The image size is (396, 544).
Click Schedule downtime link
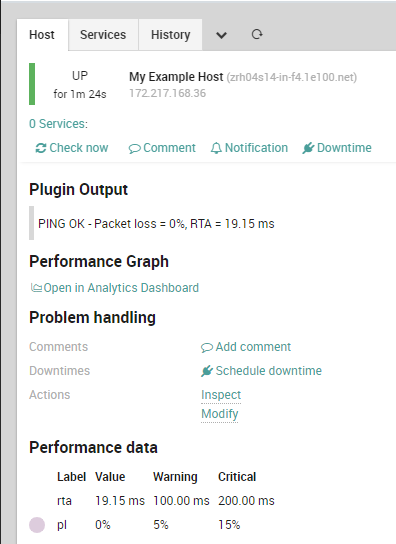click(x=269, y=371)
